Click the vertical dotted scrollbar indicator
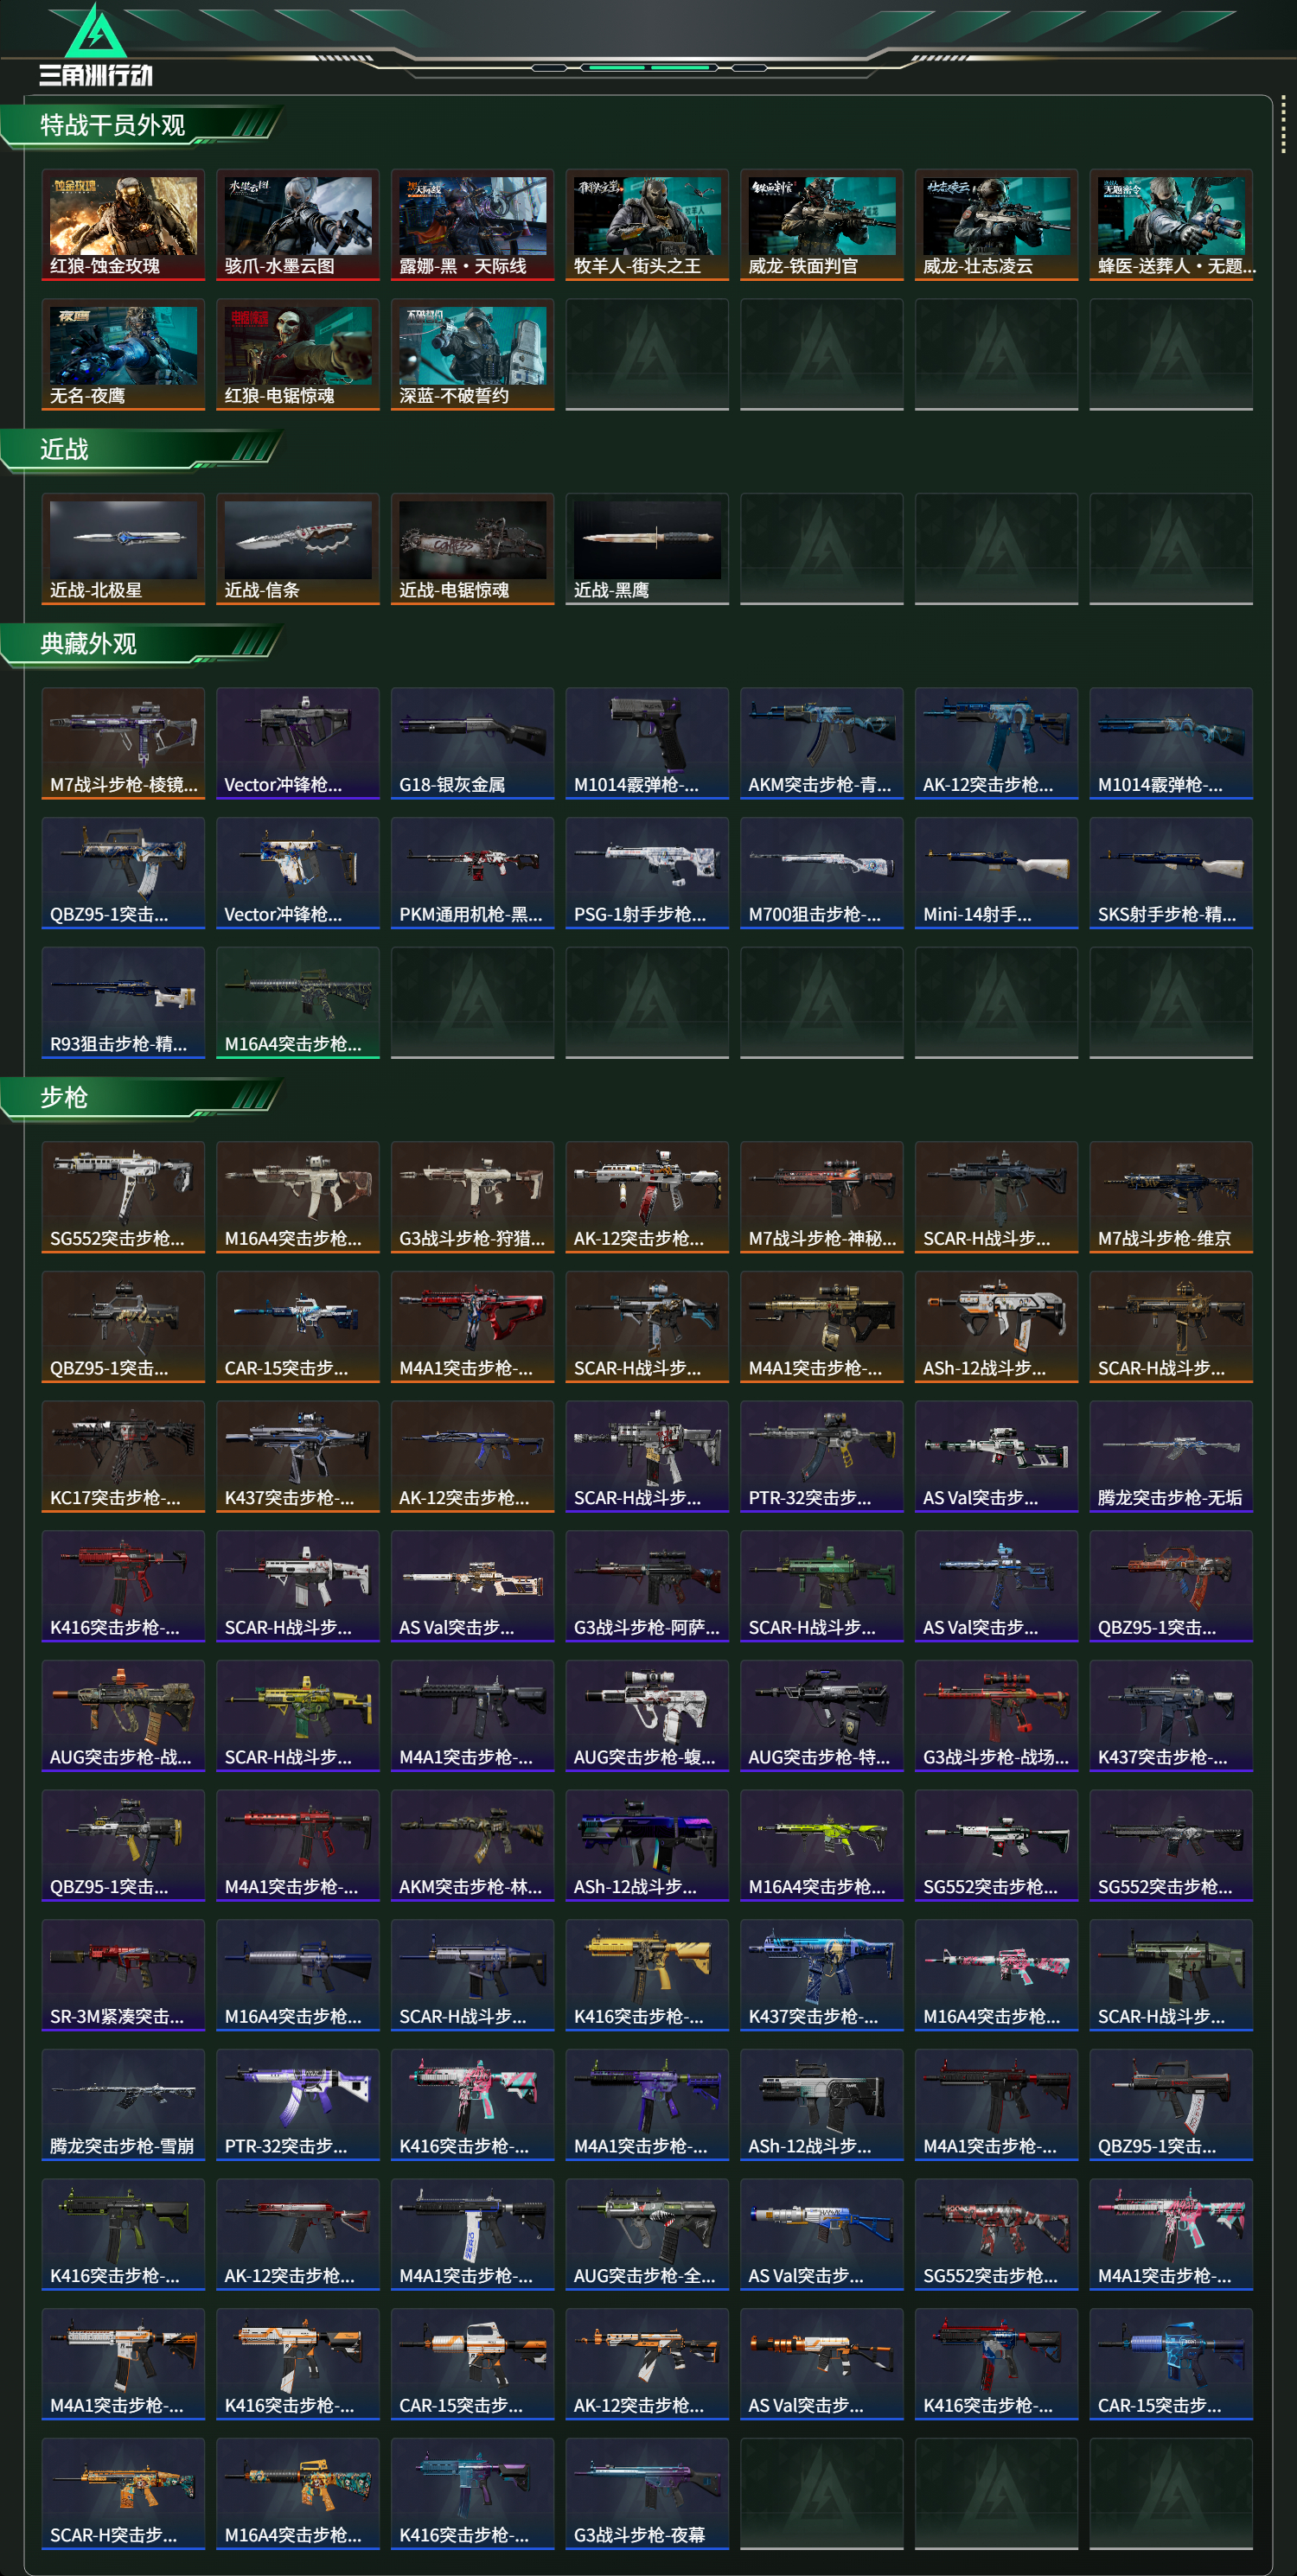1297x2576 pixels. click(1283, 125)
